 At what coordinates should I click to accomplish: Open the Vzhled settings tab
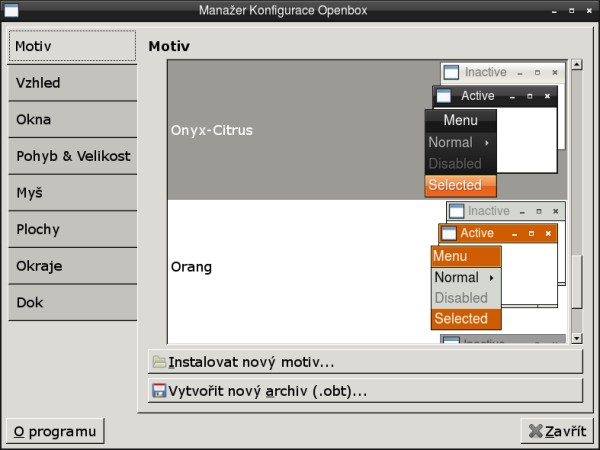pyautogui.click(x=72, y=83)
